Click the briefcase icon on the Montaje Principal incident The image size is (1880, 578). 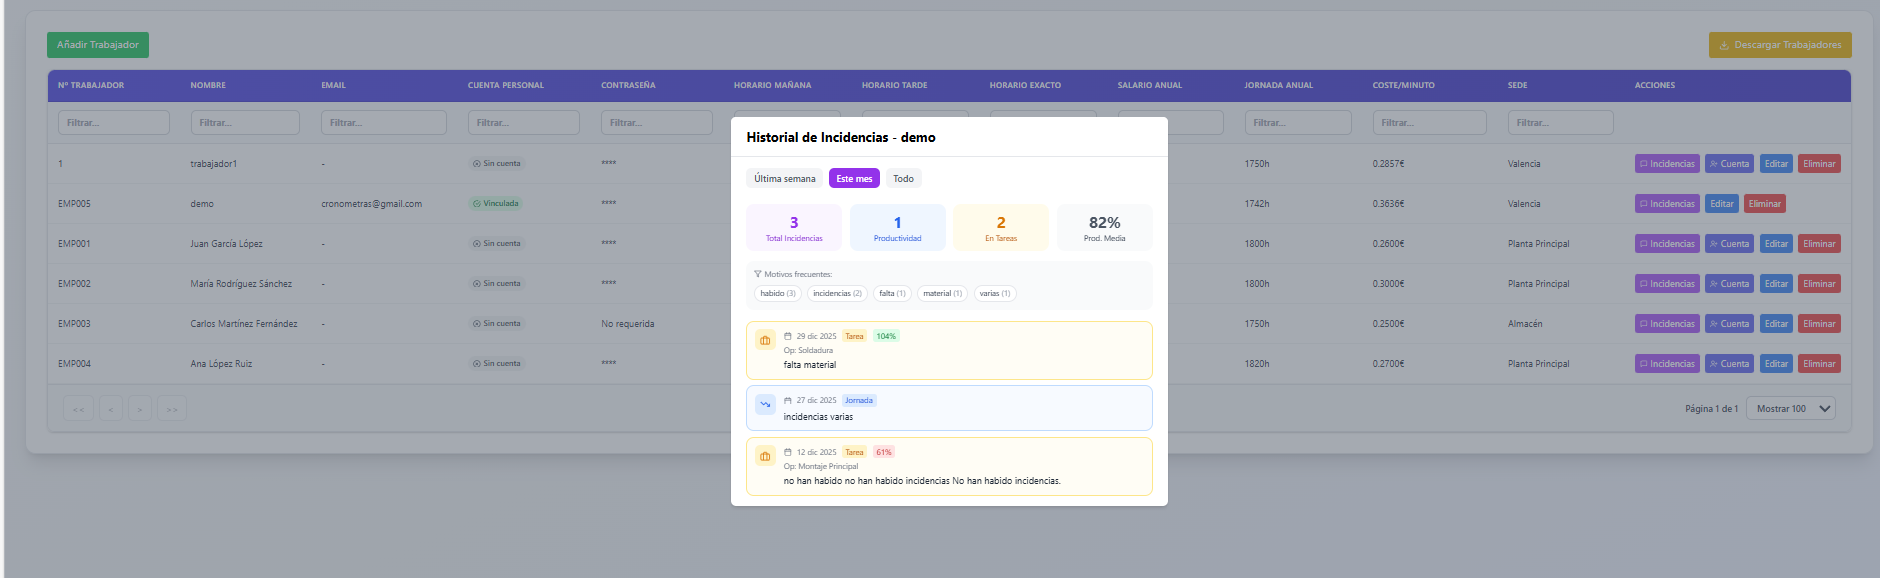tap(765, 456)
